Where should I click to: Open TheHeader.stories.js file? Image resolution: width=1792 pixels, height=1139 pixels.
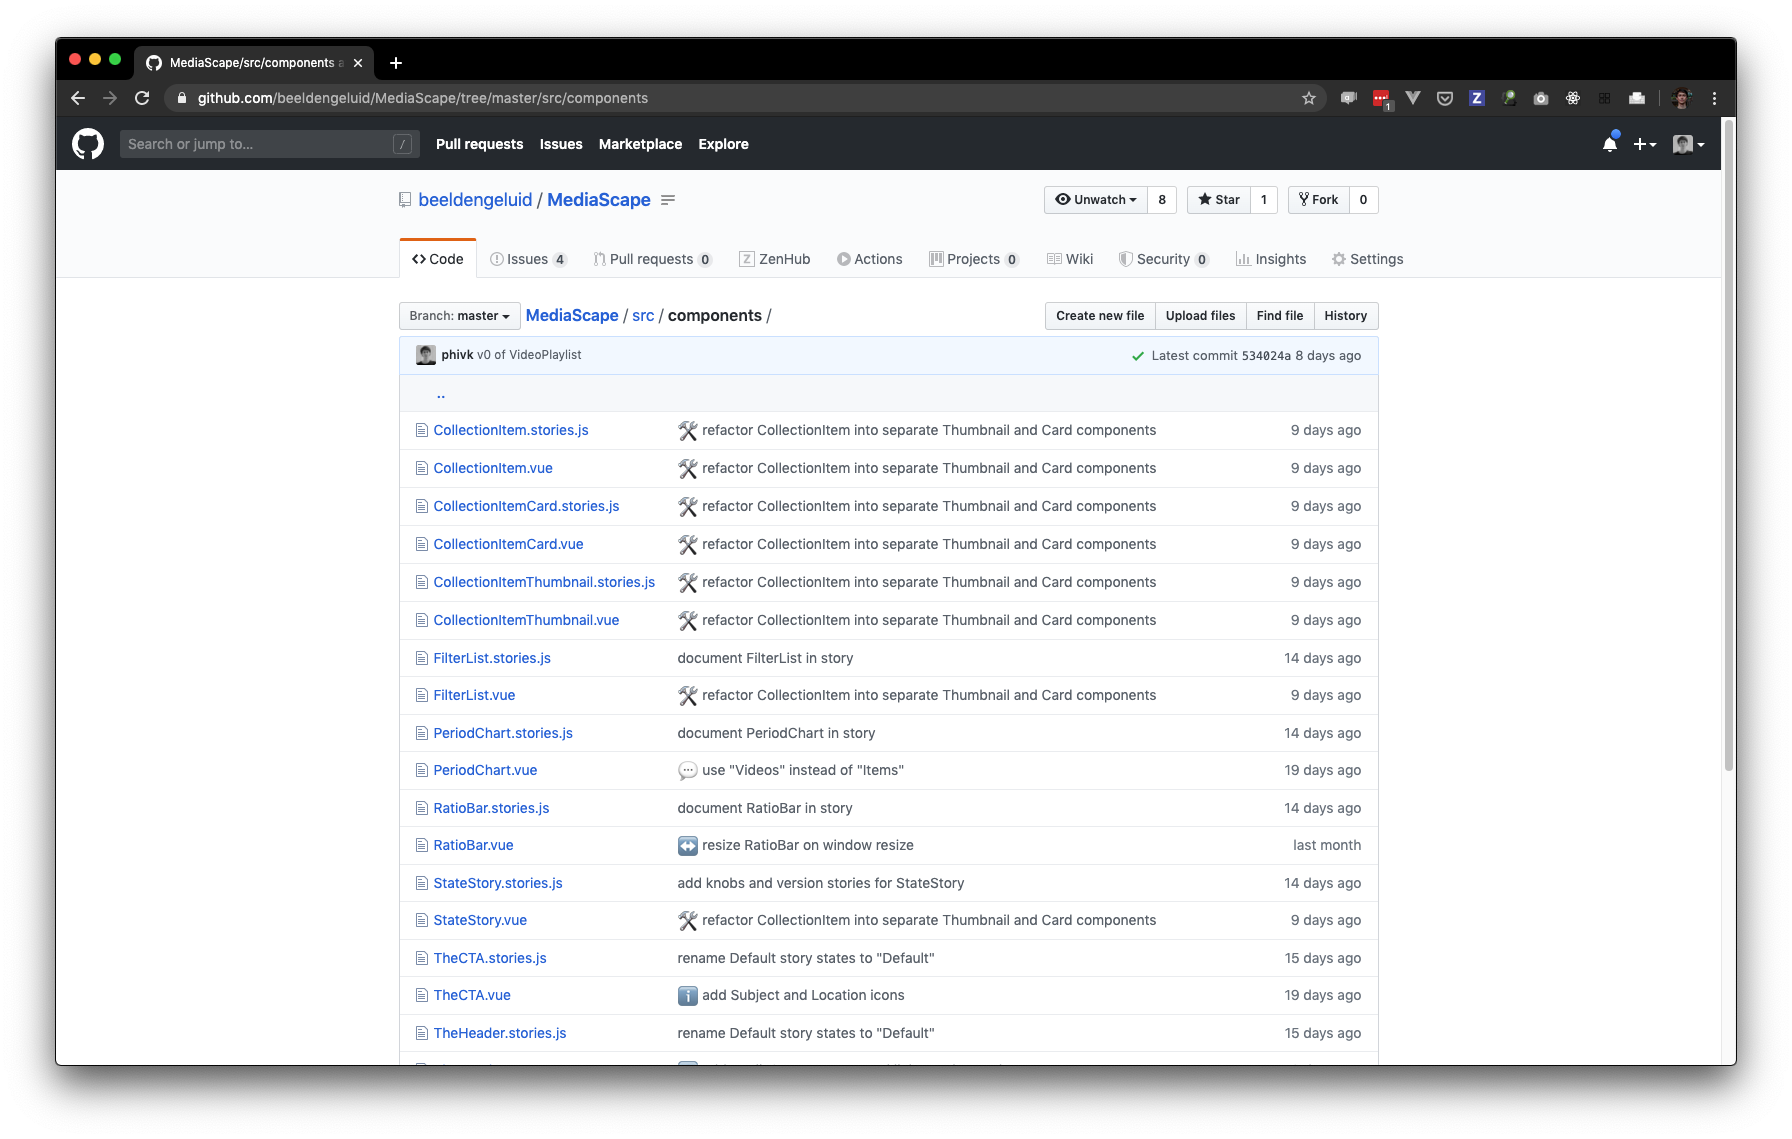(x=500, y=1033)
